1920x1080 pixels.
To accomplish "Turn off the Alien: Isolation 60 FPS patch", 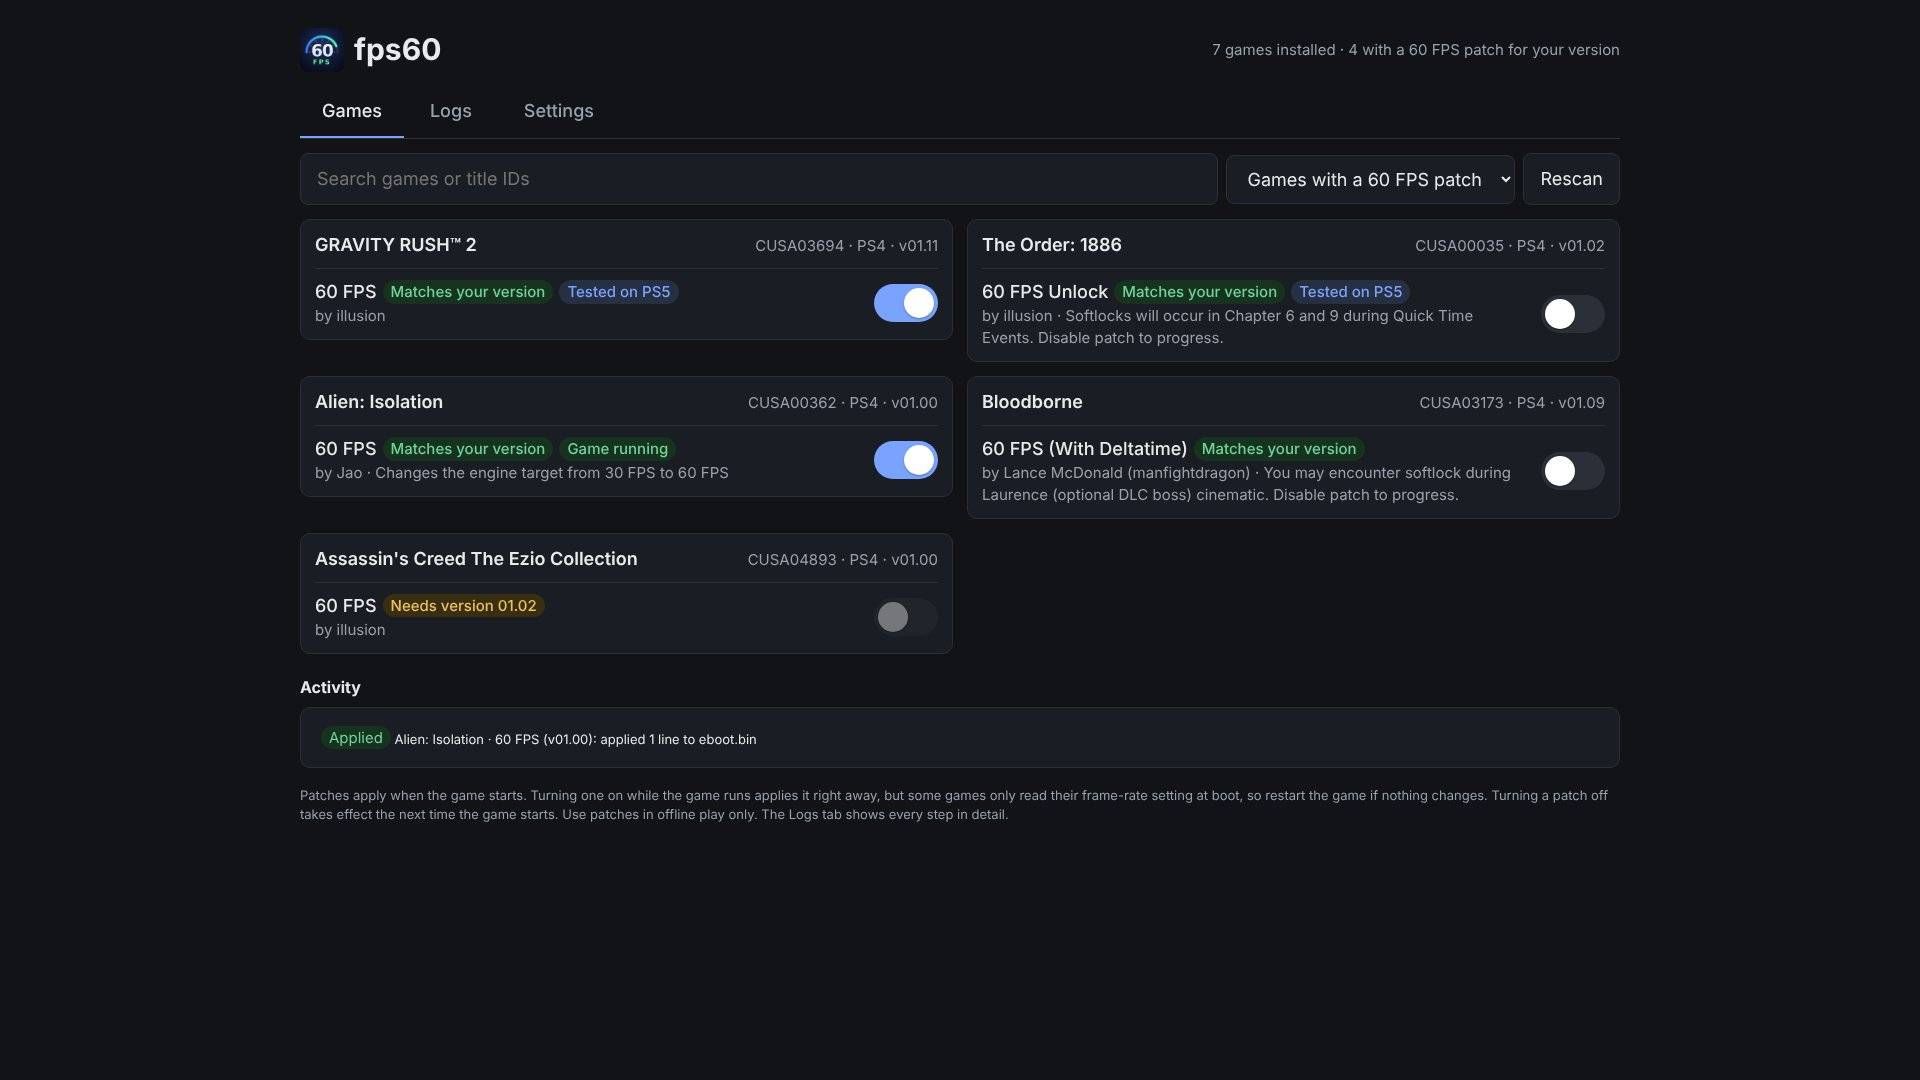I will [x=905, y=460].
